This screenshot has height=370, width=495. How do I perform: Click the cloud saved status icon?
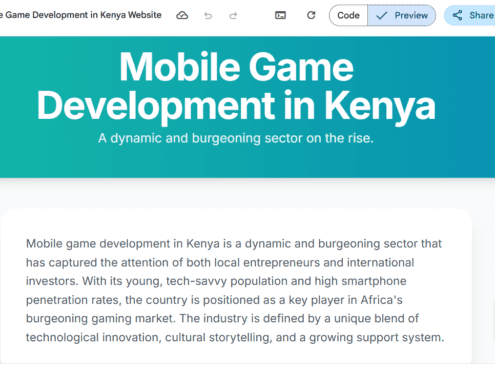click(x=182, y=15)
